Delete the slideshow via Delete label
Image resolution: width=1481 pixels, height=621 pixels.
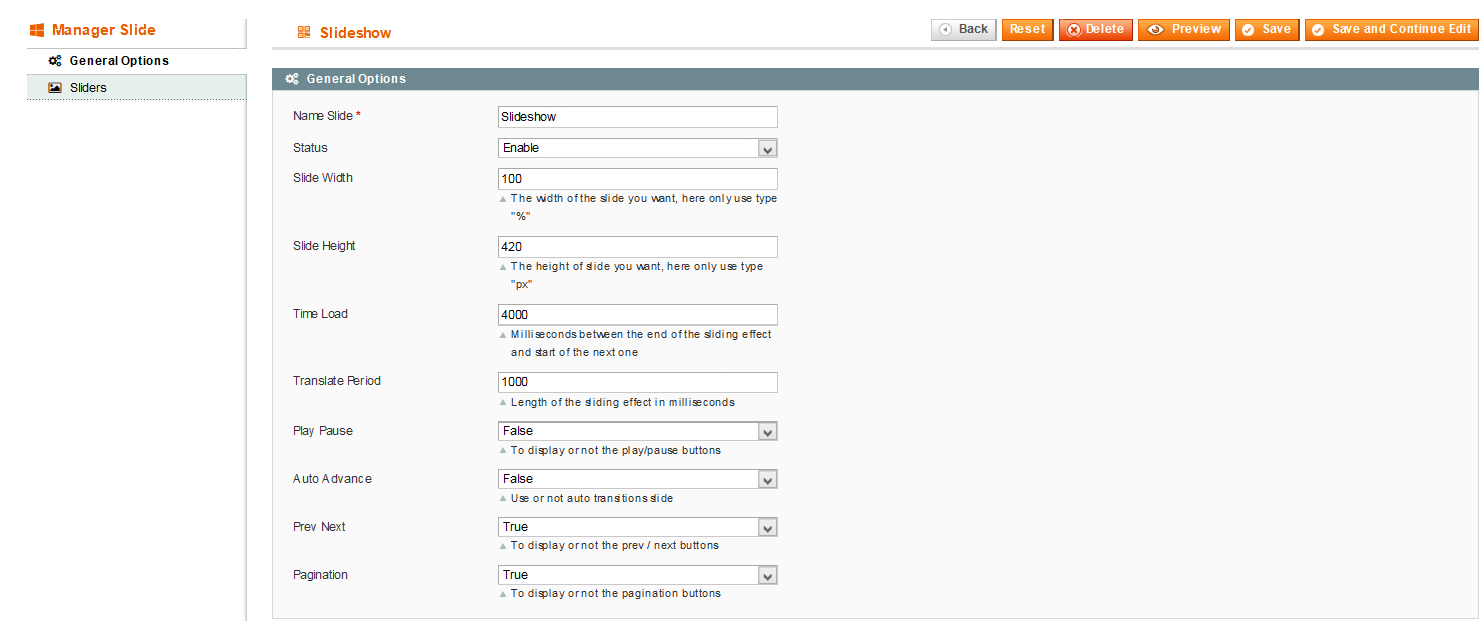1105,29
